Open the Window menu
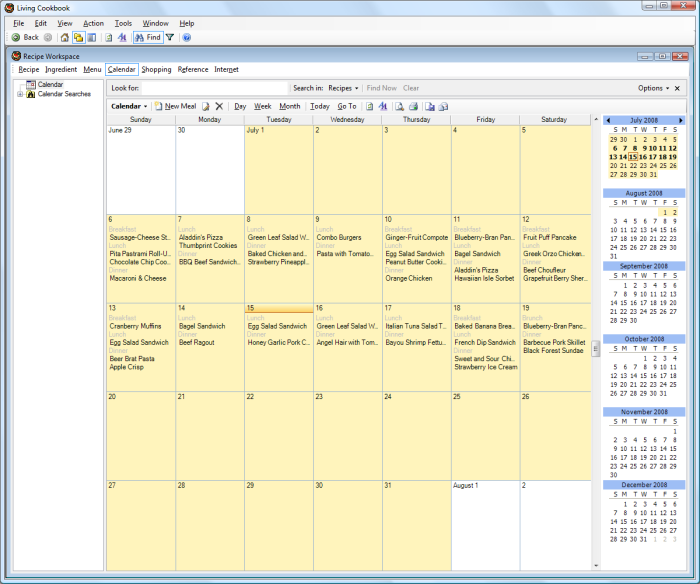700x584 pixels. pos(155,23)
